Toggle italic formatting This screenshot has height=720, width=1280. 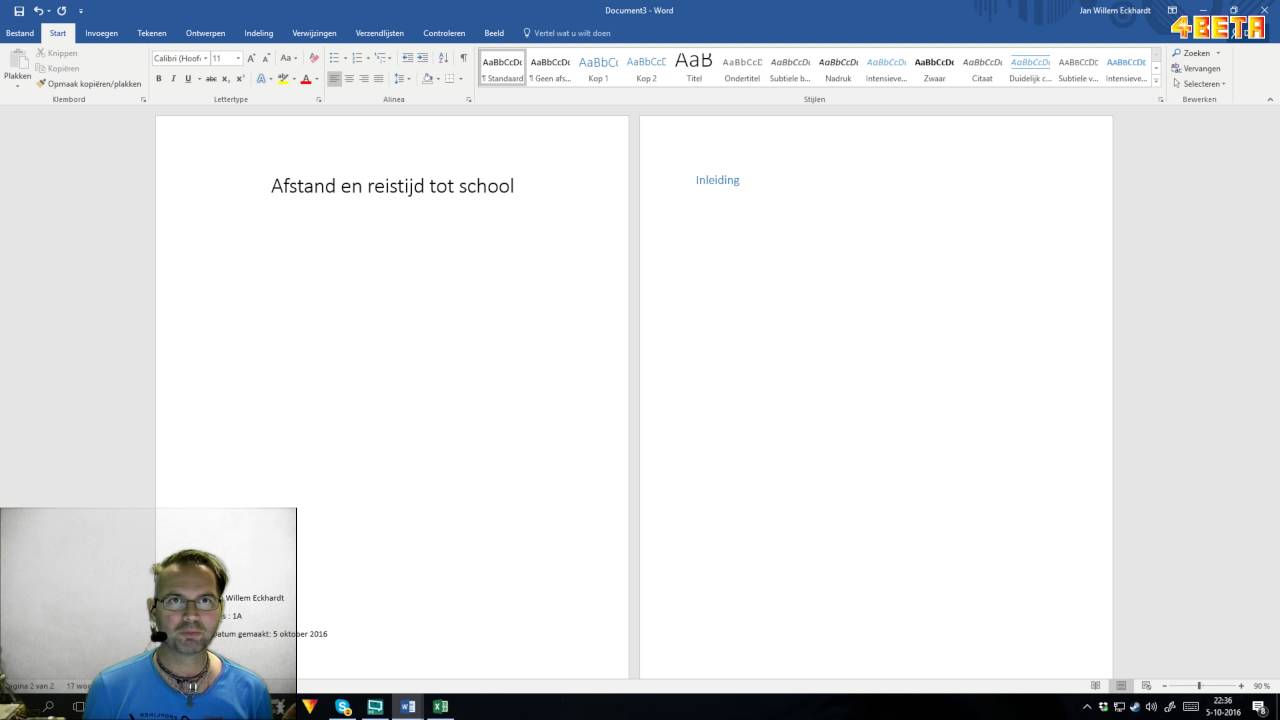[x=173, y=79]
